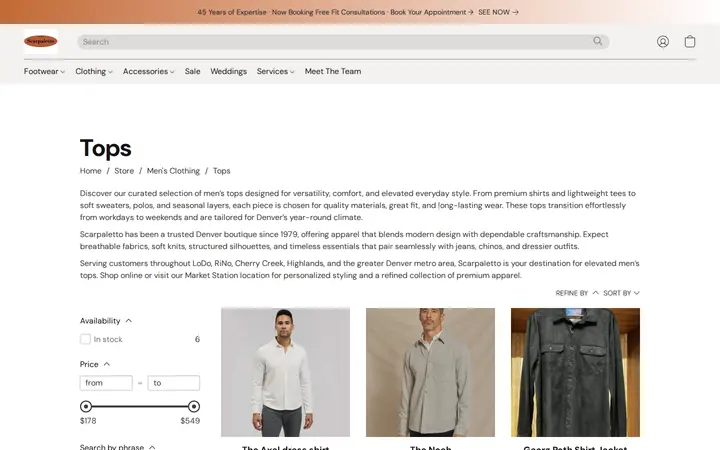Go to Home breadcrumb
The width and height of the screenshot is (720, 450).
tap(90, 171)
